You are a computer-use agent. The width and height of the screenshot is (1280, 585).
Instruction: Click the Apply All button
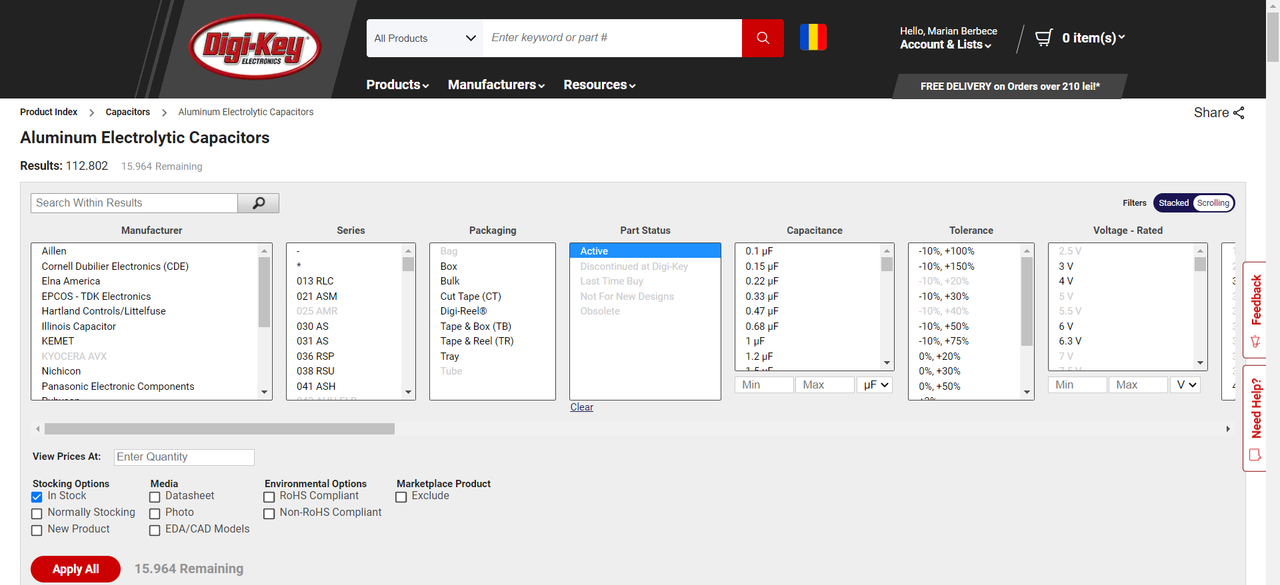pos(76,569)
